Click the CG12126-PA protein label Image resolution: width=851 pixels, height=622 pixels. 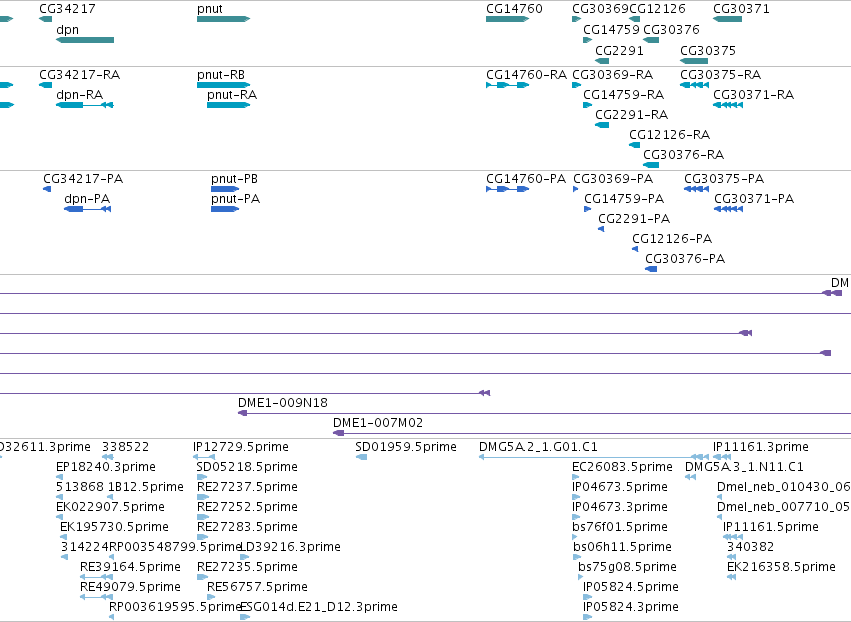[x=672, y=239]
